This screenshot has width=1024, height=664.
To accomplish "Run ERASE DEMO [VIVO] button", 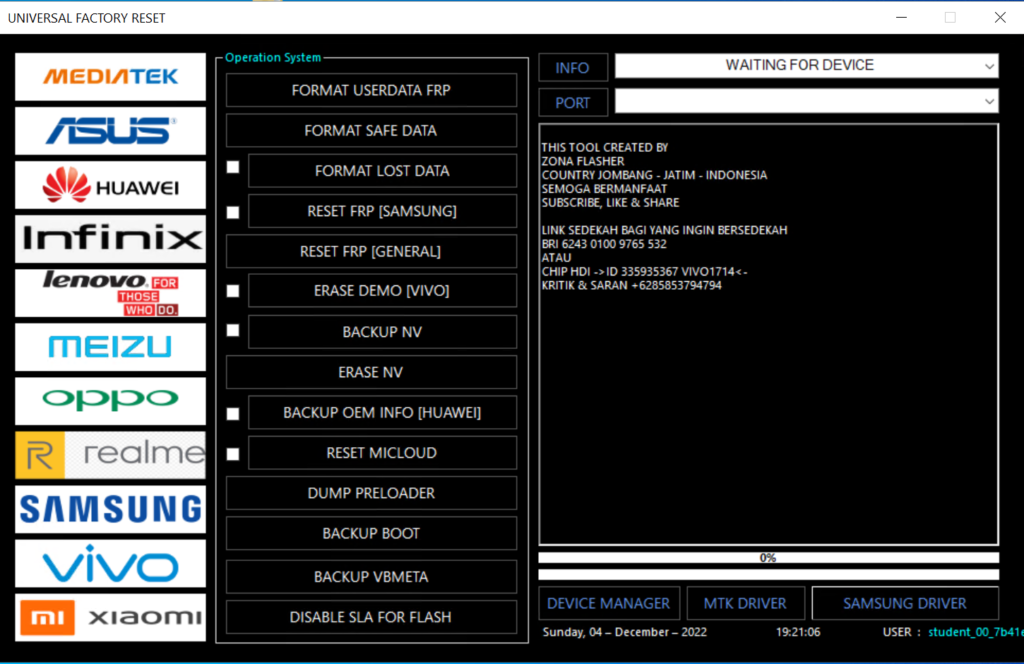I will pyautogui.click(x=382, y=291).
